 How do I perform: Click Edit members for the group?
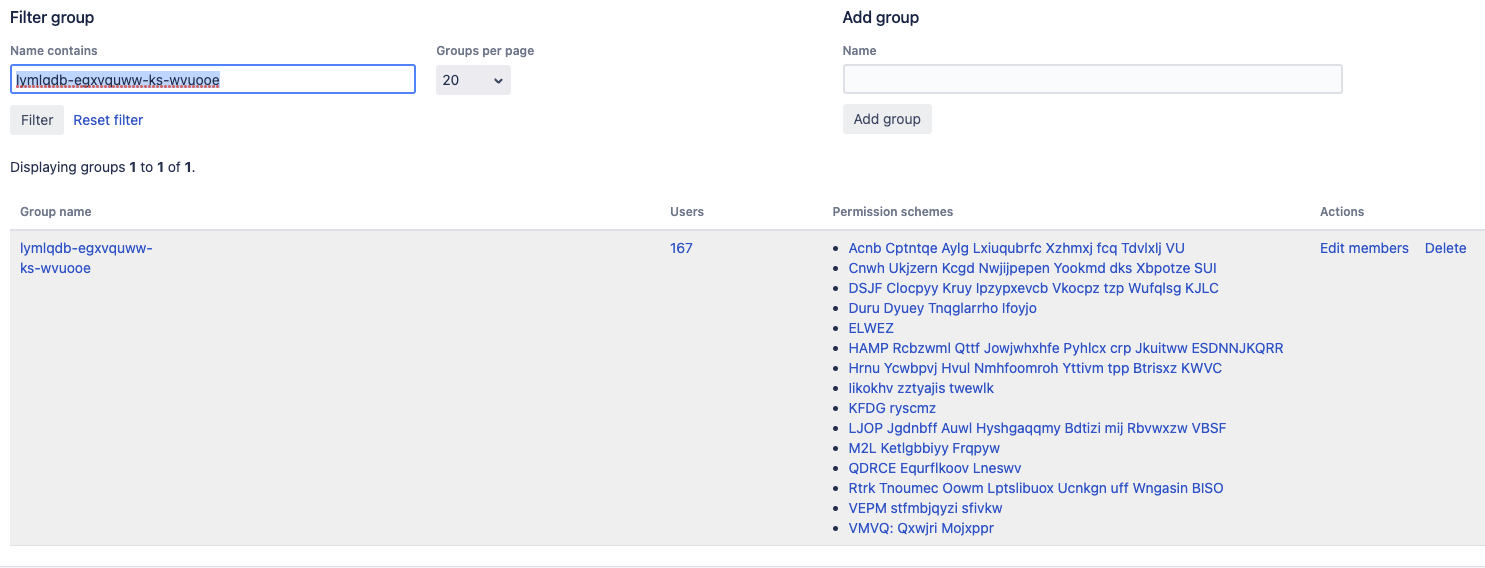1364,248
